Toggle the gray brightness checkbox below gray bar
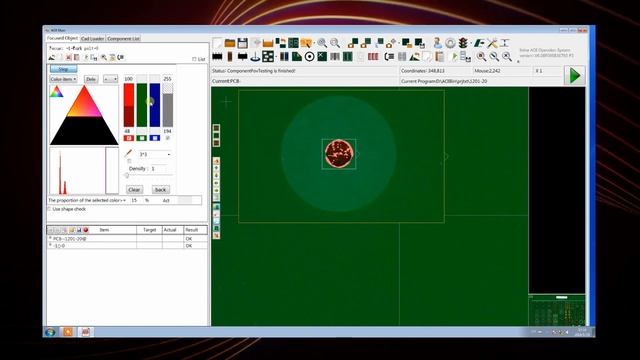The width and height of the screenshot is (640, 360). 168,138
